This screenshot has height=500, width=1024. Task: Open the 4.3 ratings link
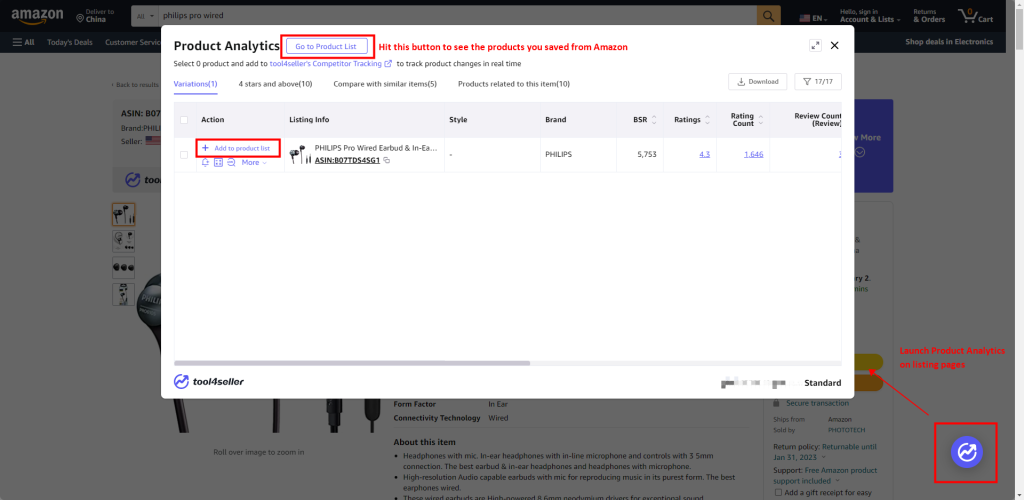pos(705,154)
